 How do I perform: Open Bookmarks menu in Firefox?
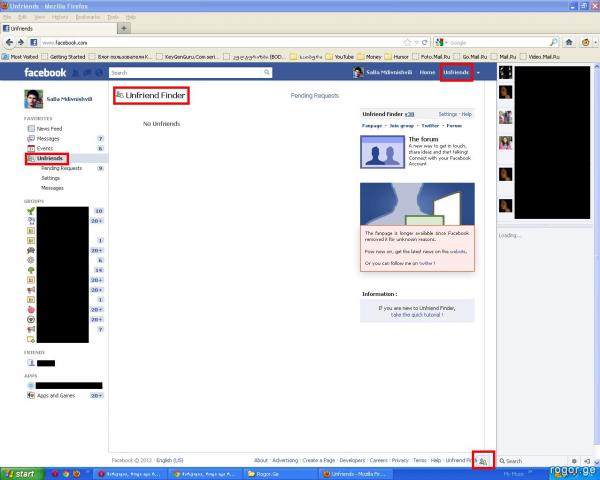tap(88, 17)
